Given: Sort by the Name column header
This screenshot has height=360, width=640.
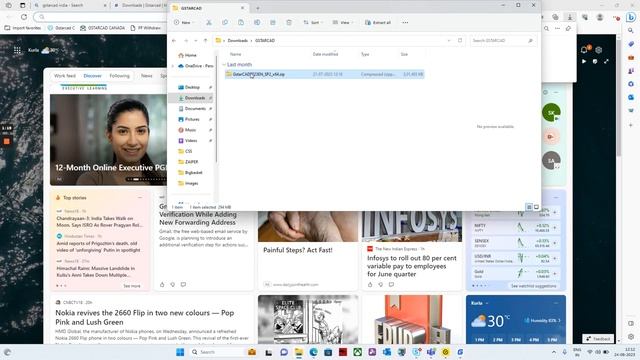Looking at the screenshot, I should (x=236, y=54).
